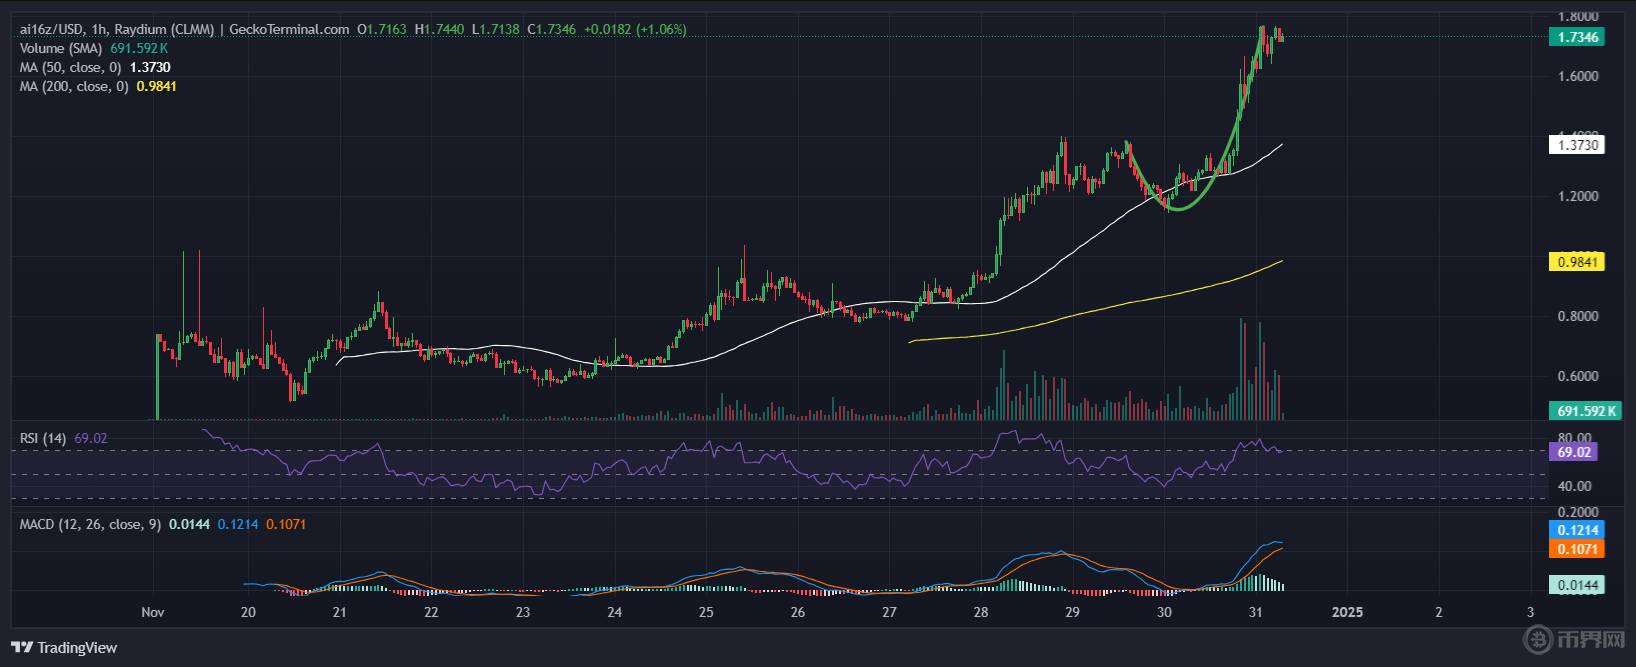This screenshot has height=667, width=1636.
Task: Select the MA (50, close, 0) legend
Action: [70, 67]
